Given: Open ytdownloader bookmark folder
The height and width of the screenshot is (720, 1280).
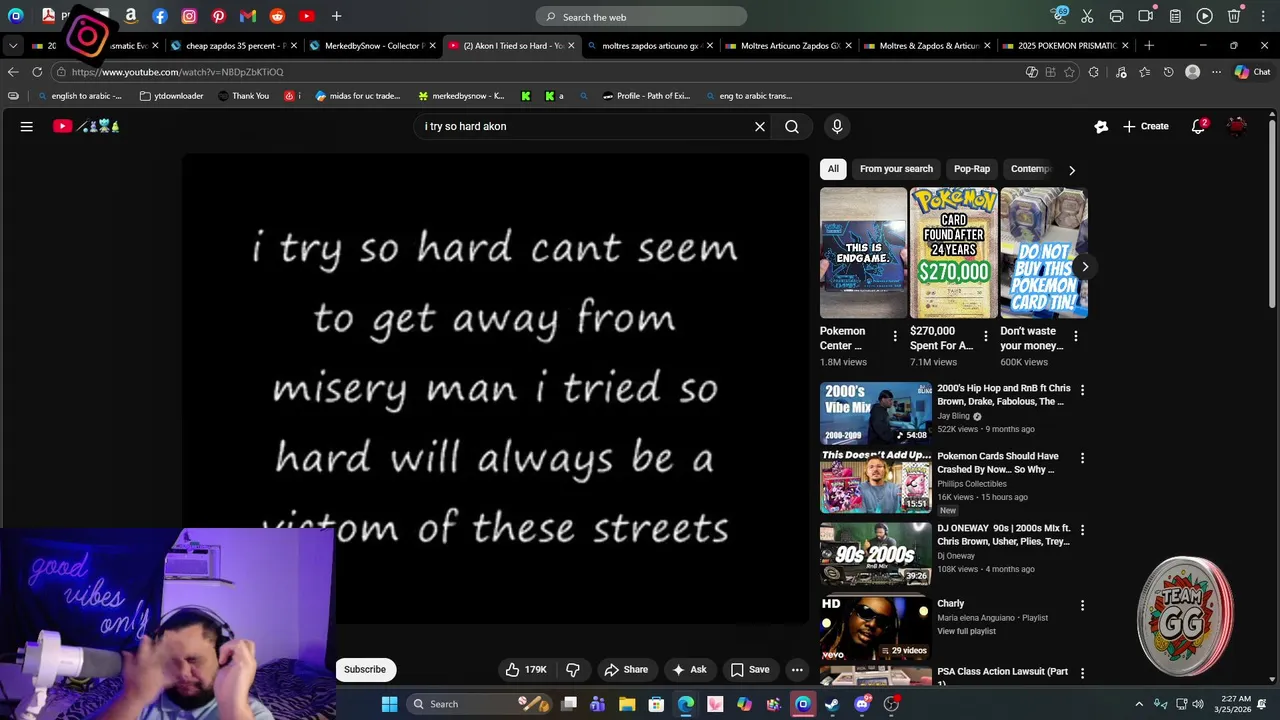Looking at the screenshot, I should coord(171,96).
